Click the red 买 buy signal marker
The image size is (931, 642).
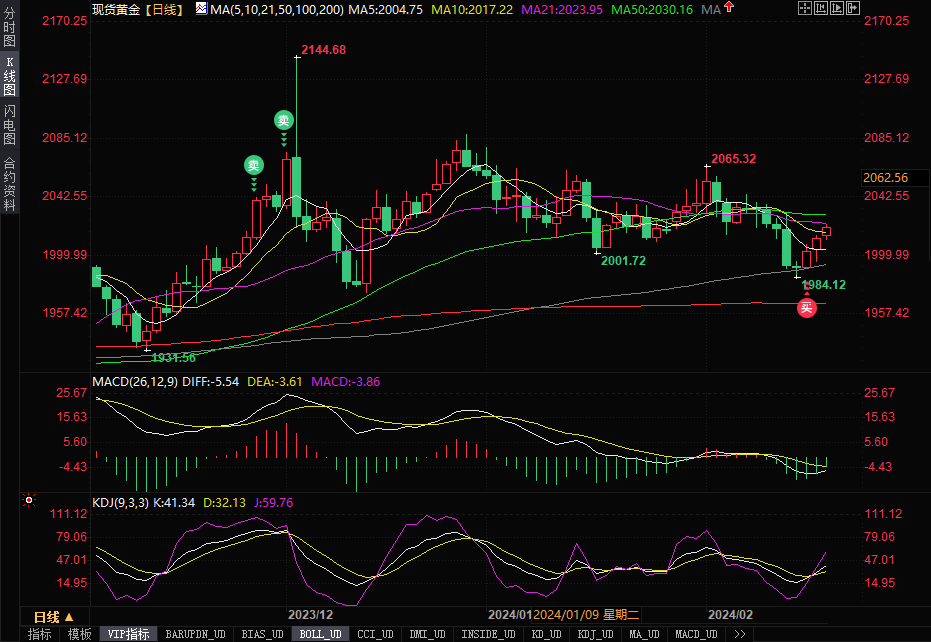tap(806, 308)
